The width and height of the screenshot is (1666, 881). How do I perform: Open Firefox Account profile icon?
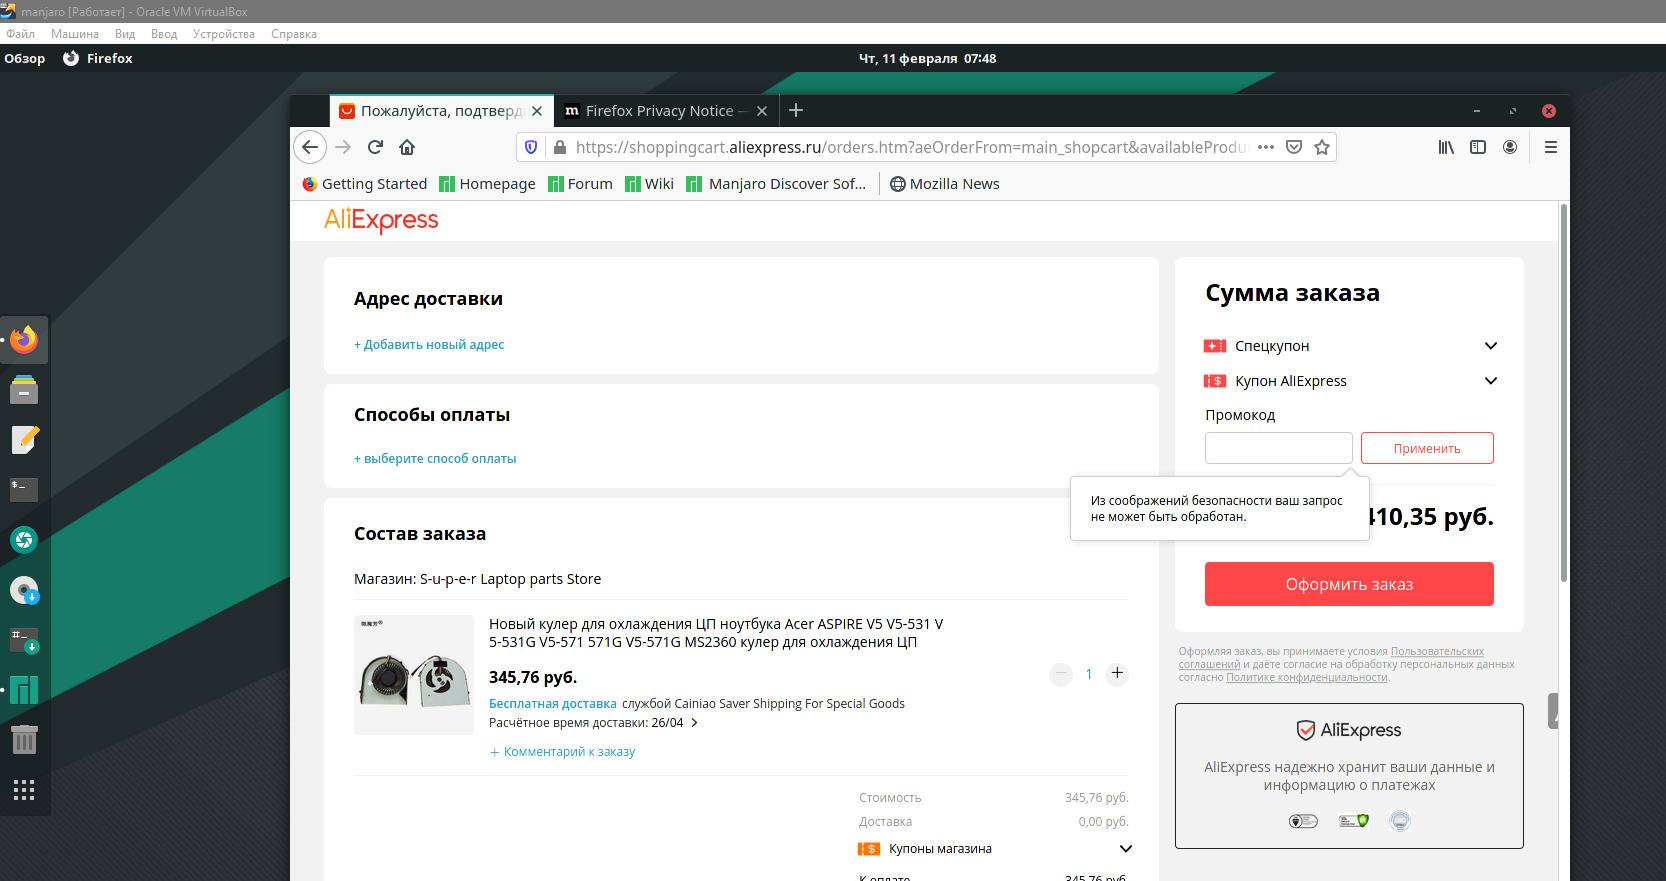pyautogui.click(x=1510, y=147)
